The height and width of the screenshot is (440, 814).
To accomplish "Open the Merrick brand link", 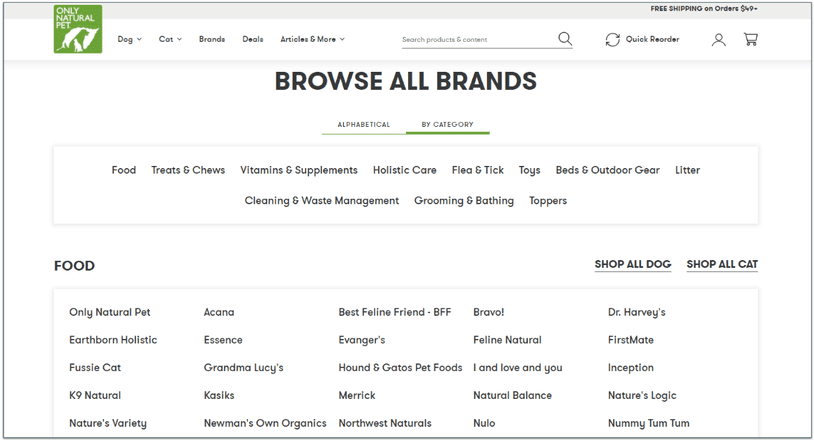I will click(357, 395).
